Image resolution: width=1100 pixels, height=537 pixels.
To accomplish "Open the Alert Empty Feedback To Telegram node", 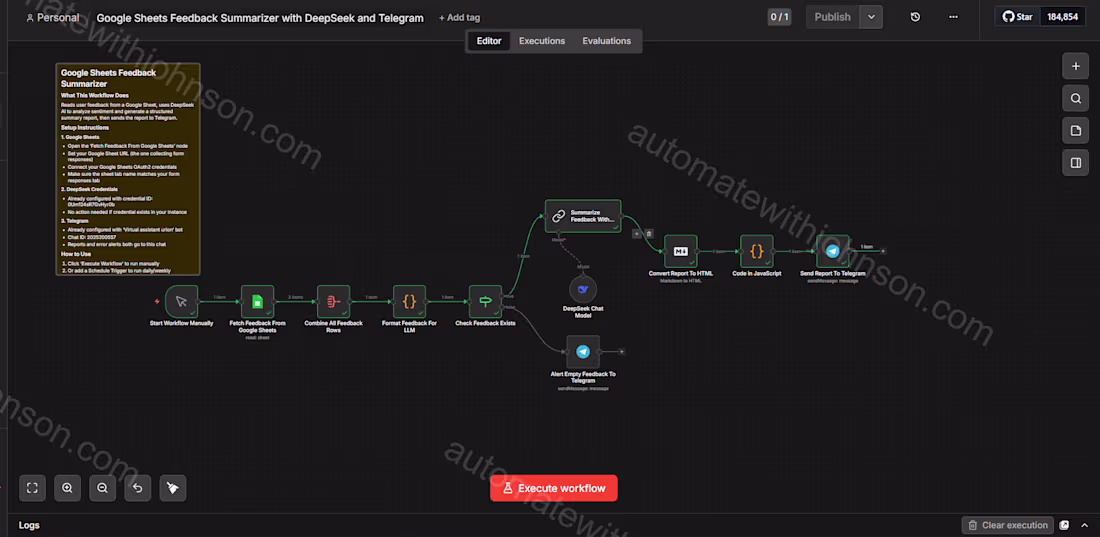I will pos(583,352).
